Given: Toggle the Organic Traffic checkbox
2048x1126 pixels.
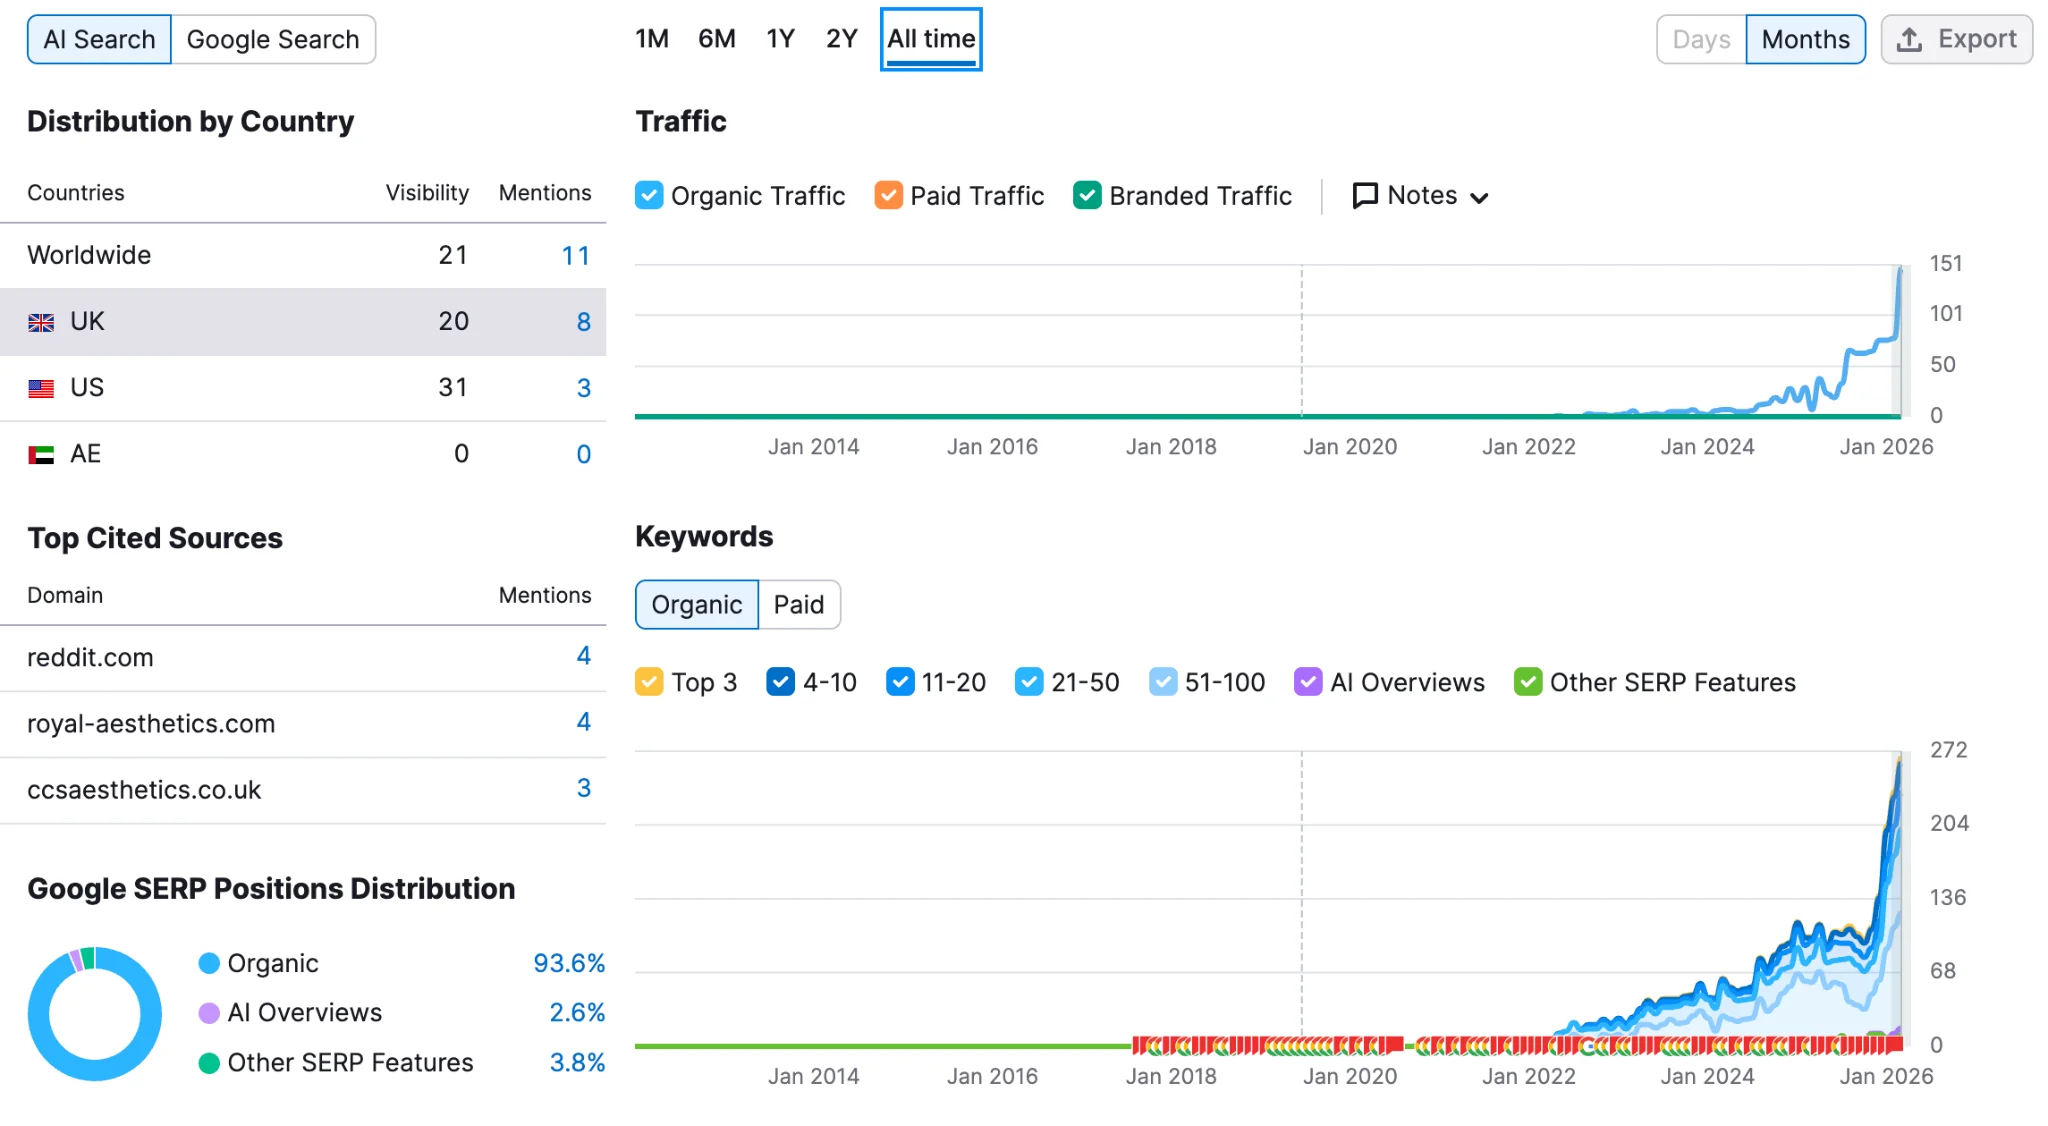Looking at the screenshot, I should (x=649, y=195).
